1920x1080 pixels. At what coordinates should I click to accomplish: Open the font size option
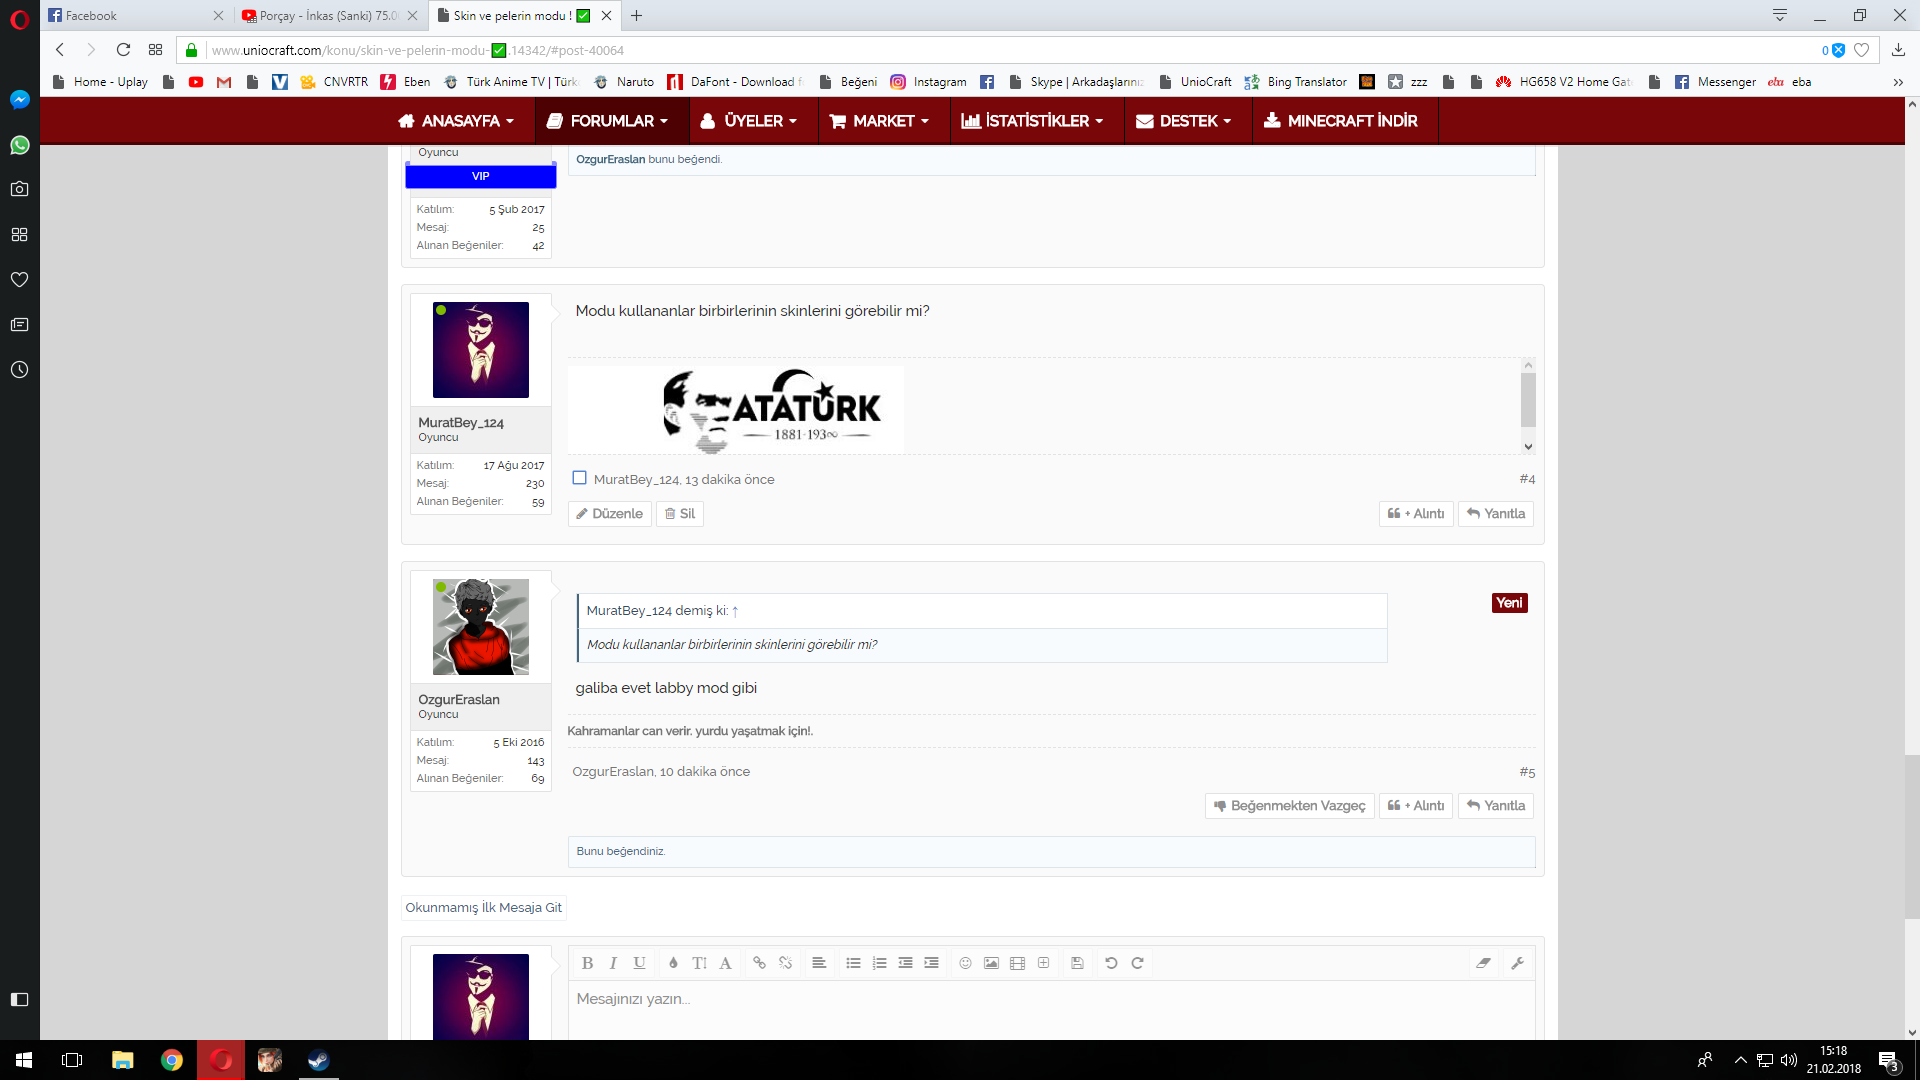[x=699, y=963]
